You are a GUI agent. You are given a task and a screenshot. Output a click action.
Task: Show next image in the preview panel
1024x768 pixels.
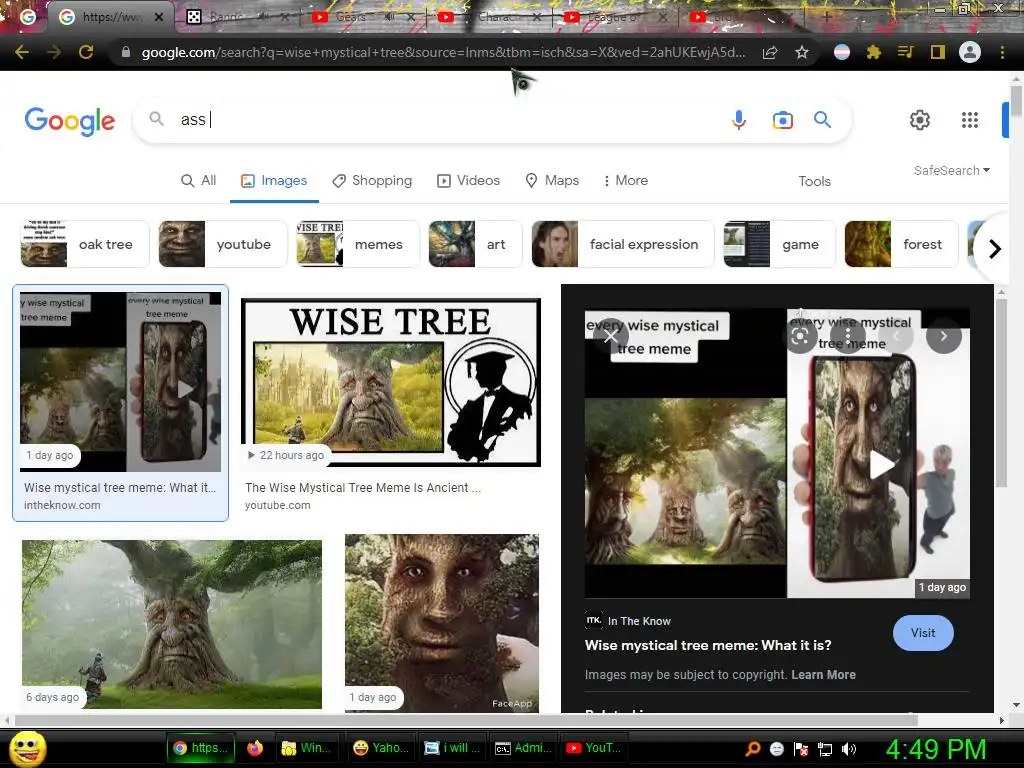pos(944,336)
